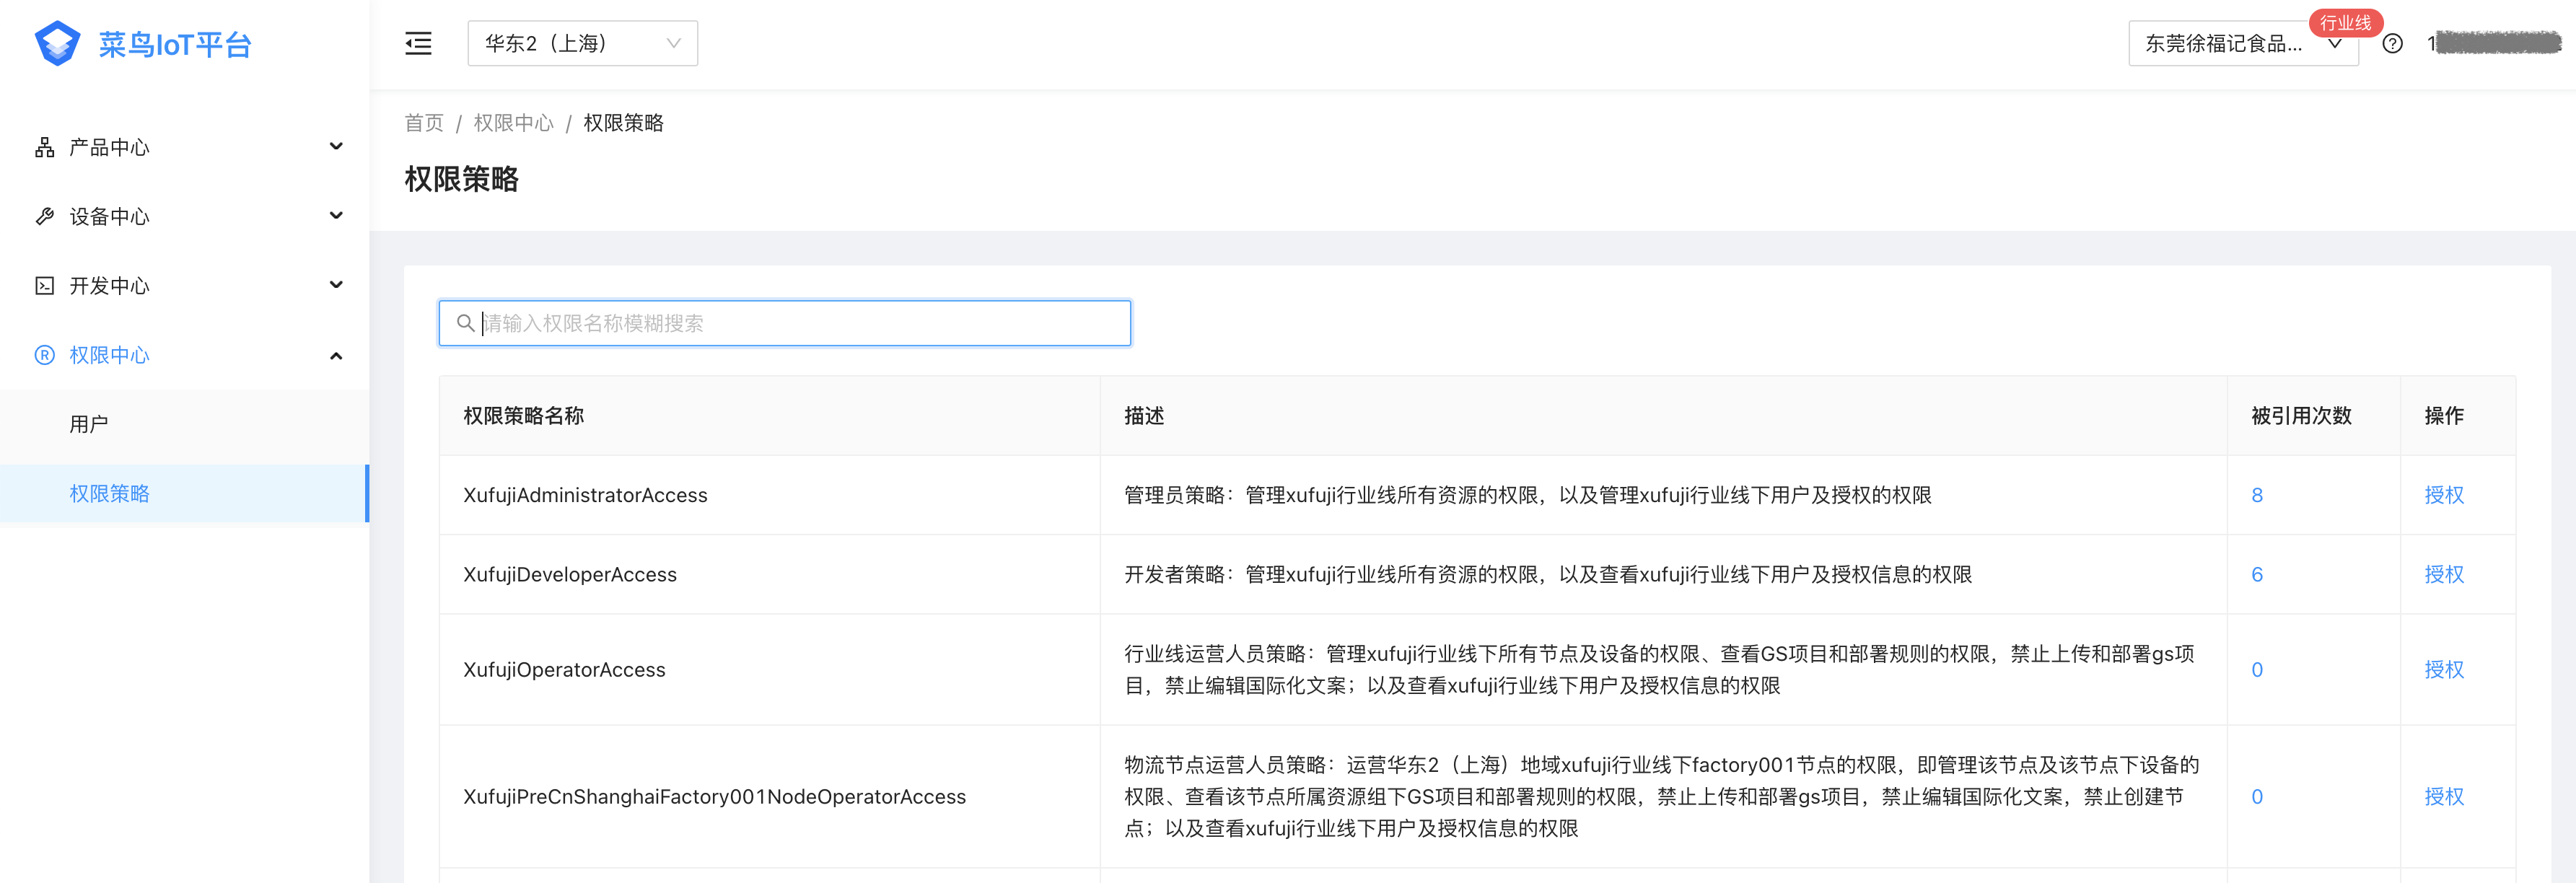Expand the 产品中心 menu chevron

(x=336, y=147)
